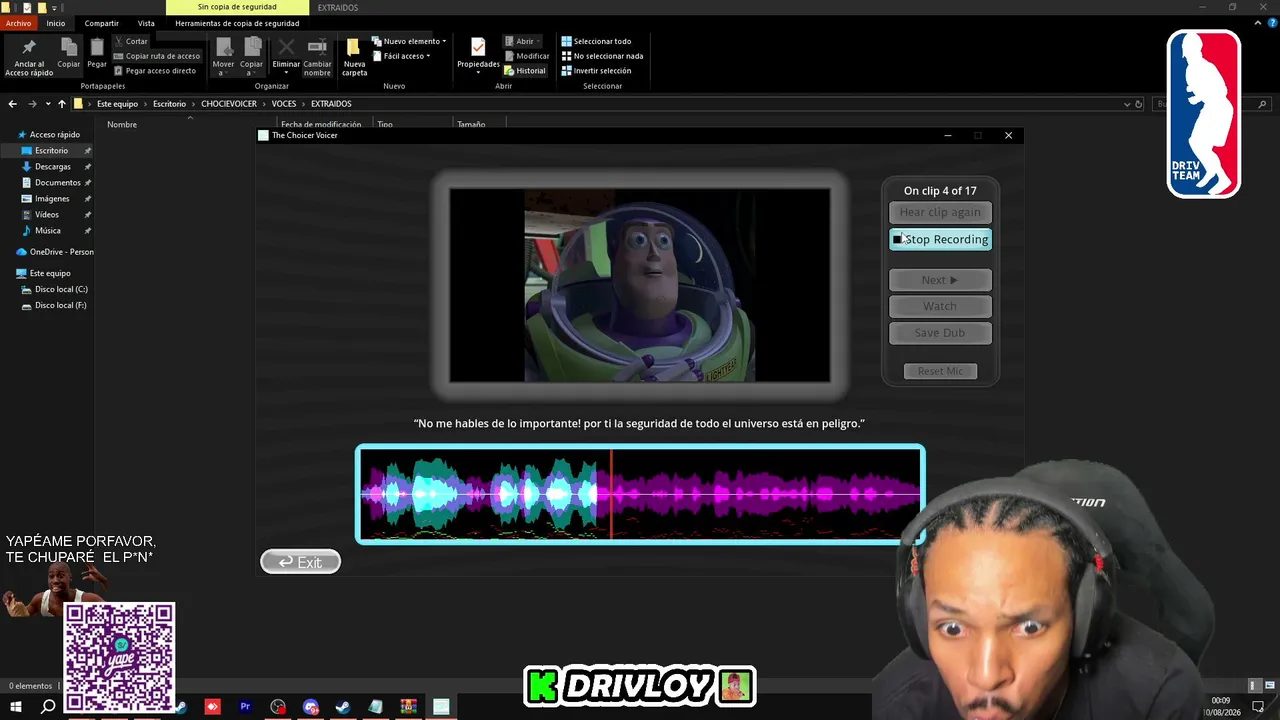
Task: Click VOCES in the address breadcrumb
Action: pyautogui.click(x=284, y=104)
